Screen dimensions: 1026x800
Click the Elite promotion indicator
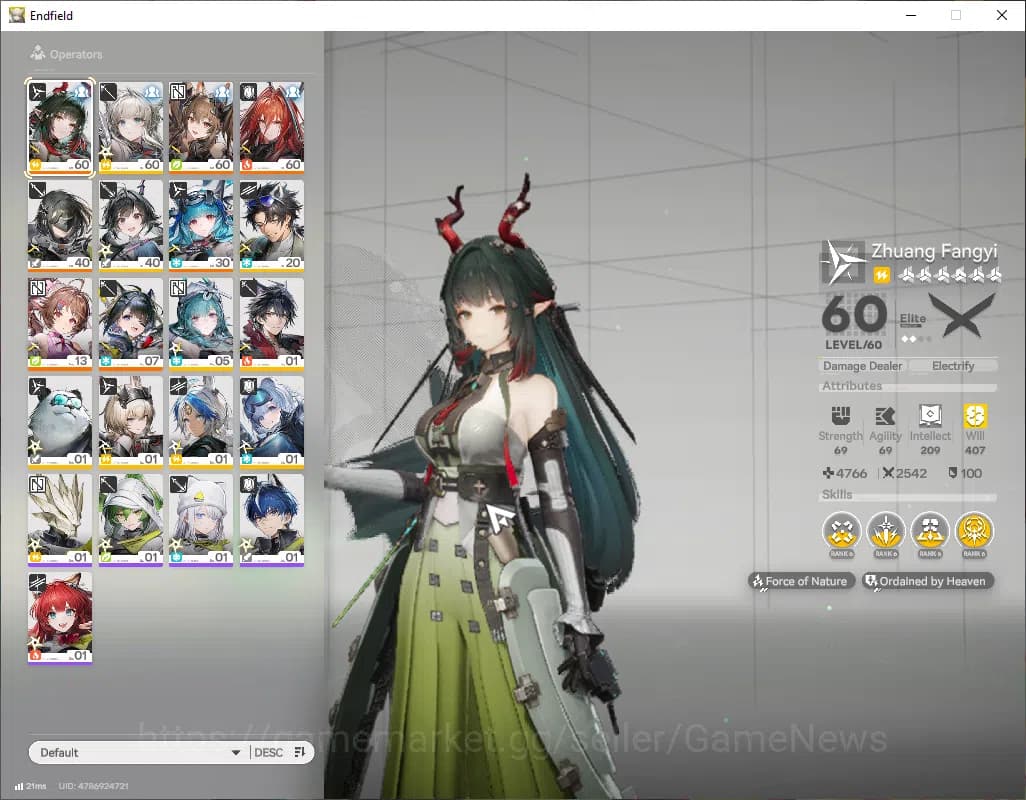pos(913,326)
